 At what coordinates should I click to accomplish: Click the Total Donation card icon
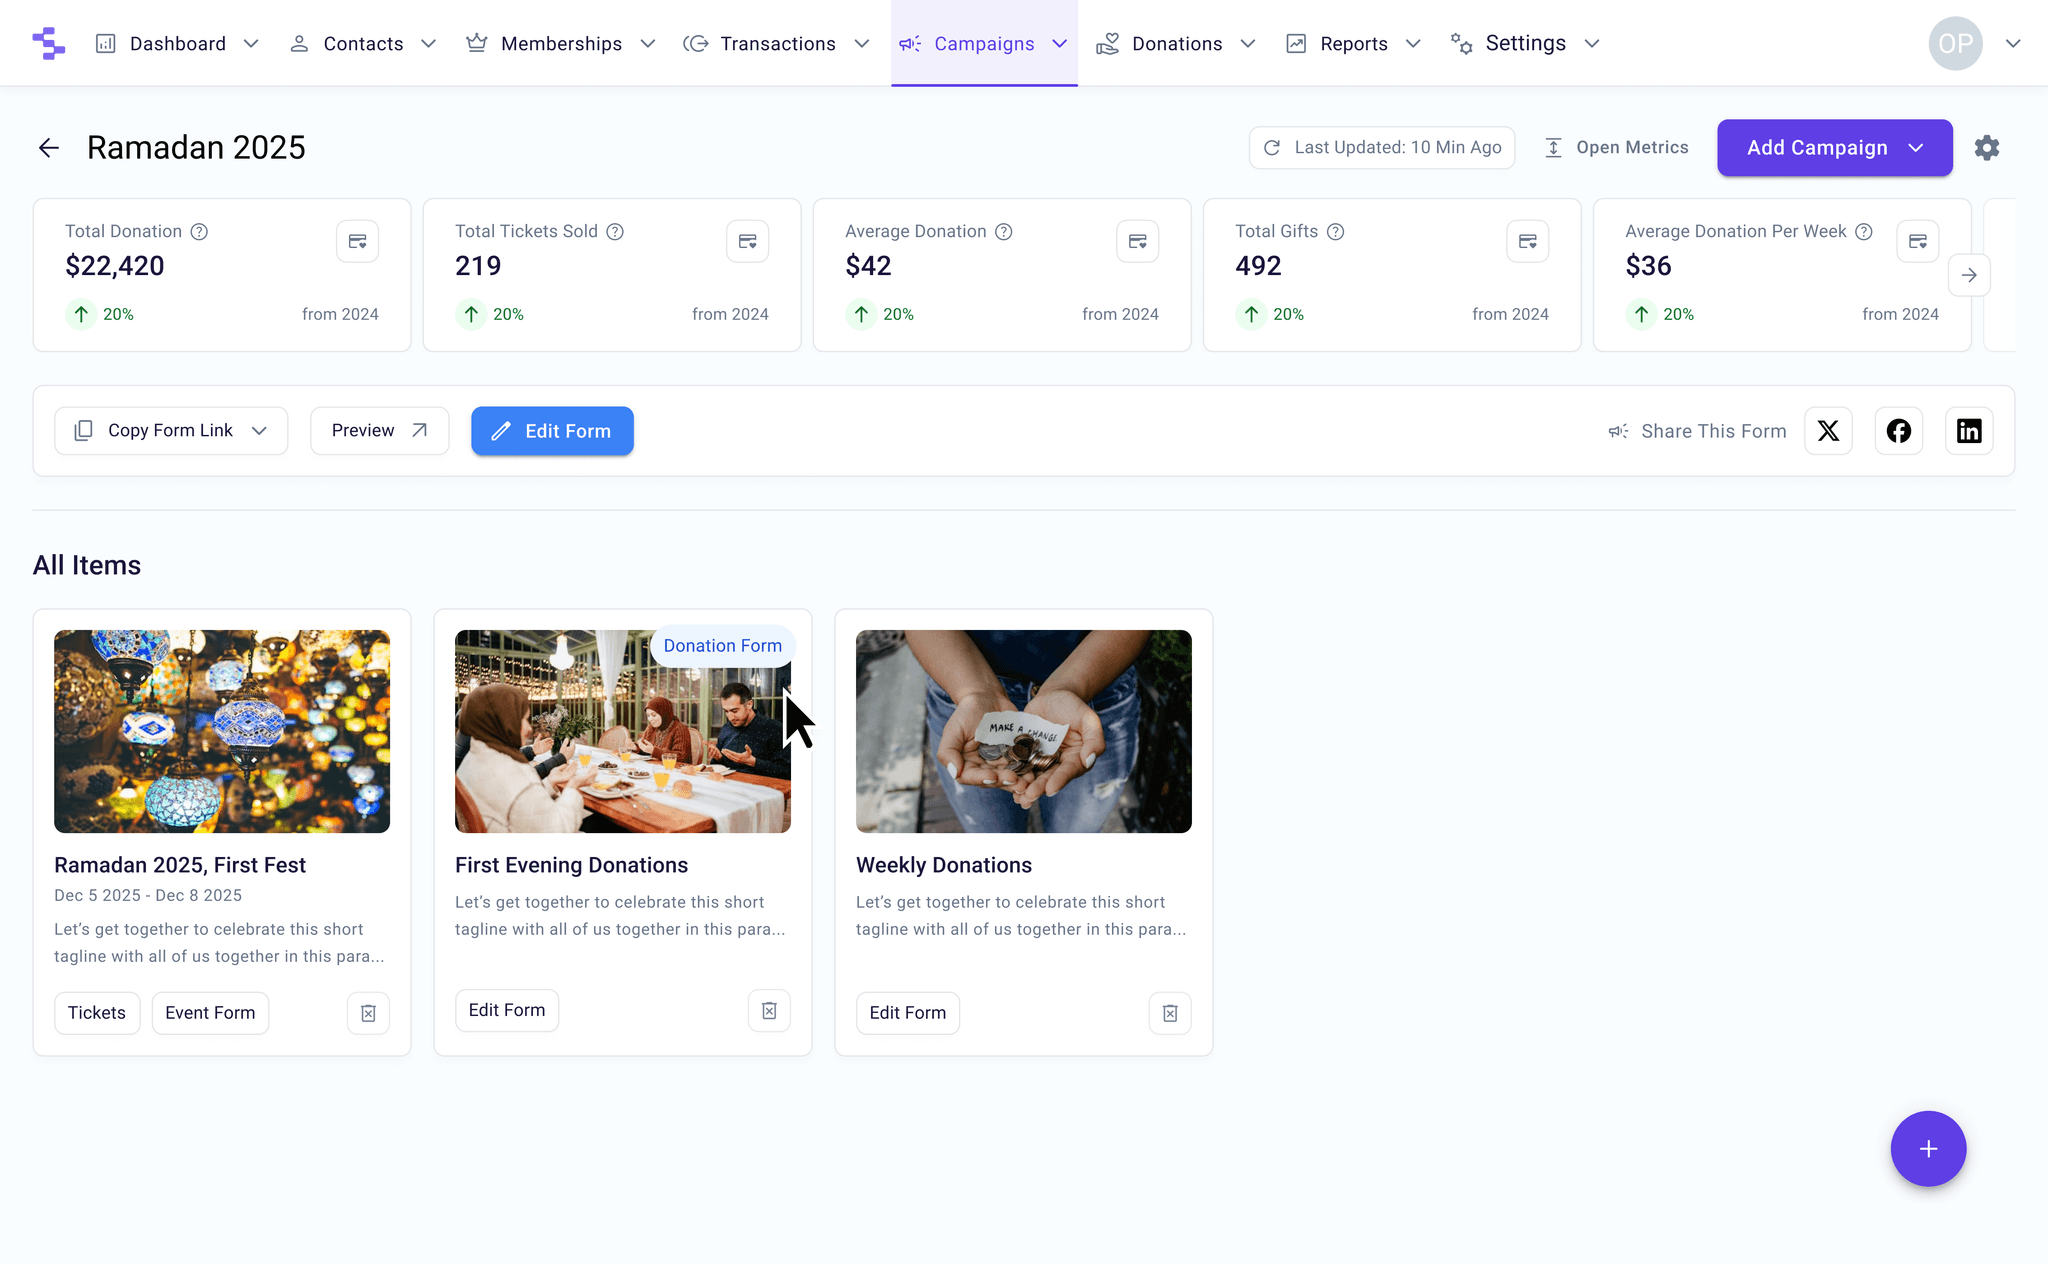pos(357,241)
